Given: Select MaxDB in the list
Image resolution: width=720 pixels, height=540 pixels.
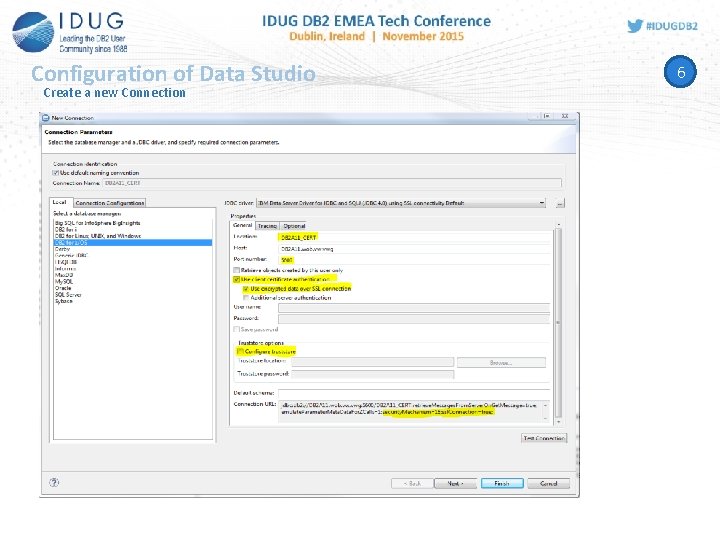Looking at the screenshot, I should pyautogui.click(x=64, y=275).
